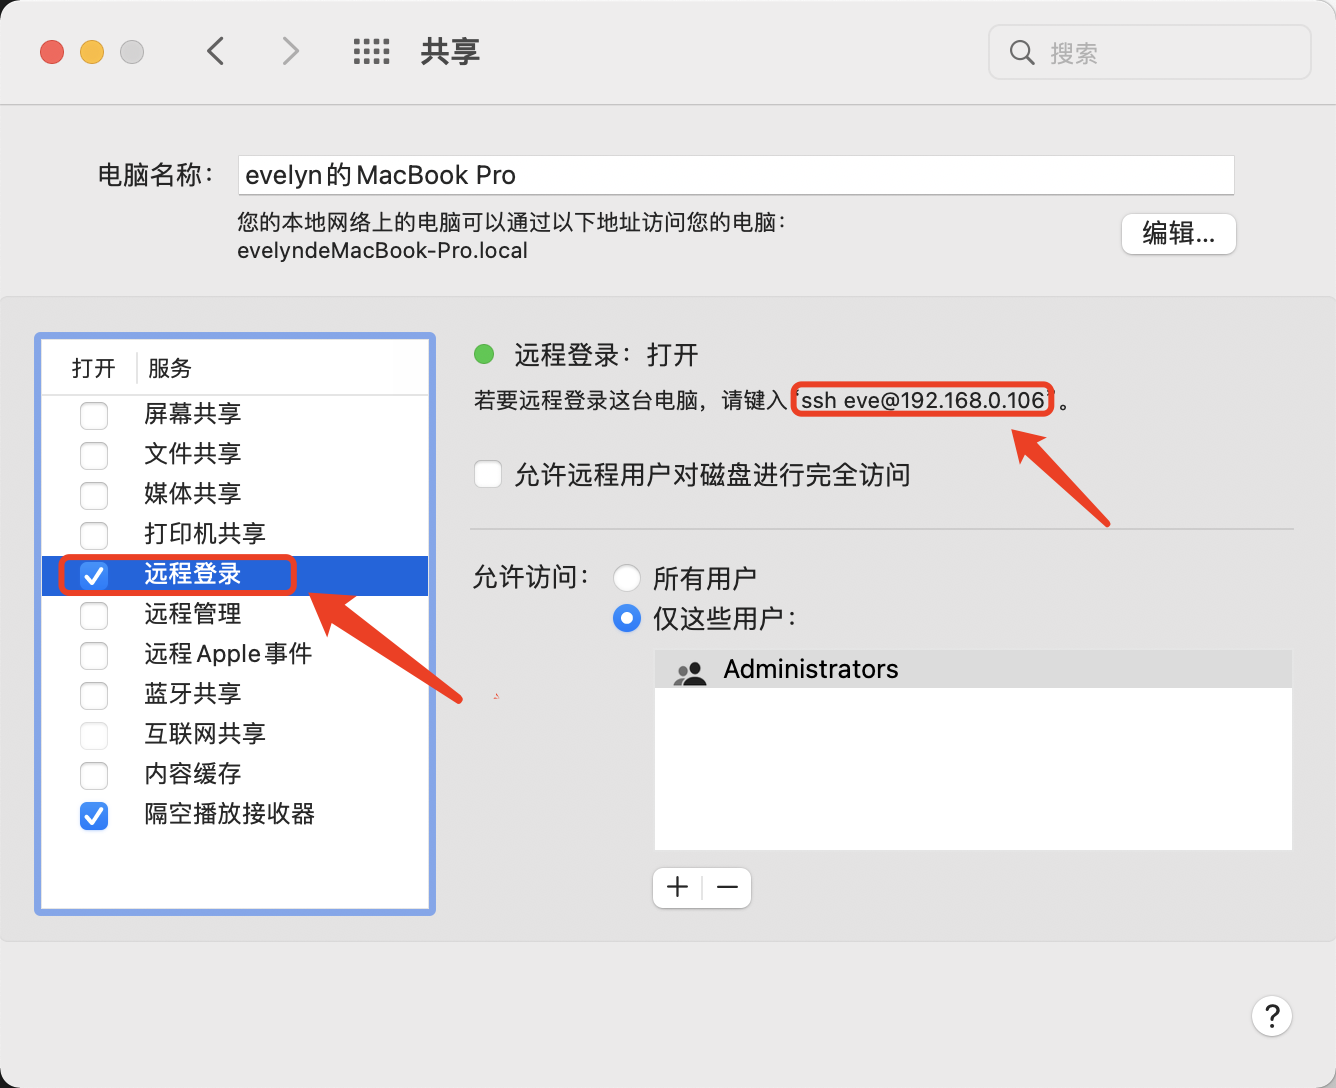Select the 远程登录 service row

coord(235,575)
